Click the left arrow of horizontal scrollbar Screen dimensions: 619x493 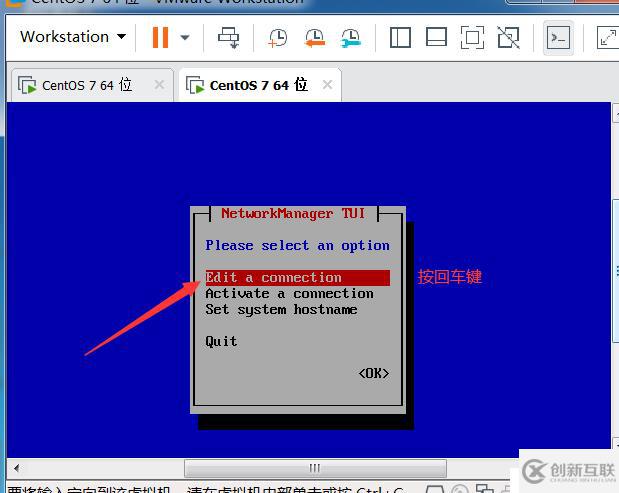[x=16, y=469]
